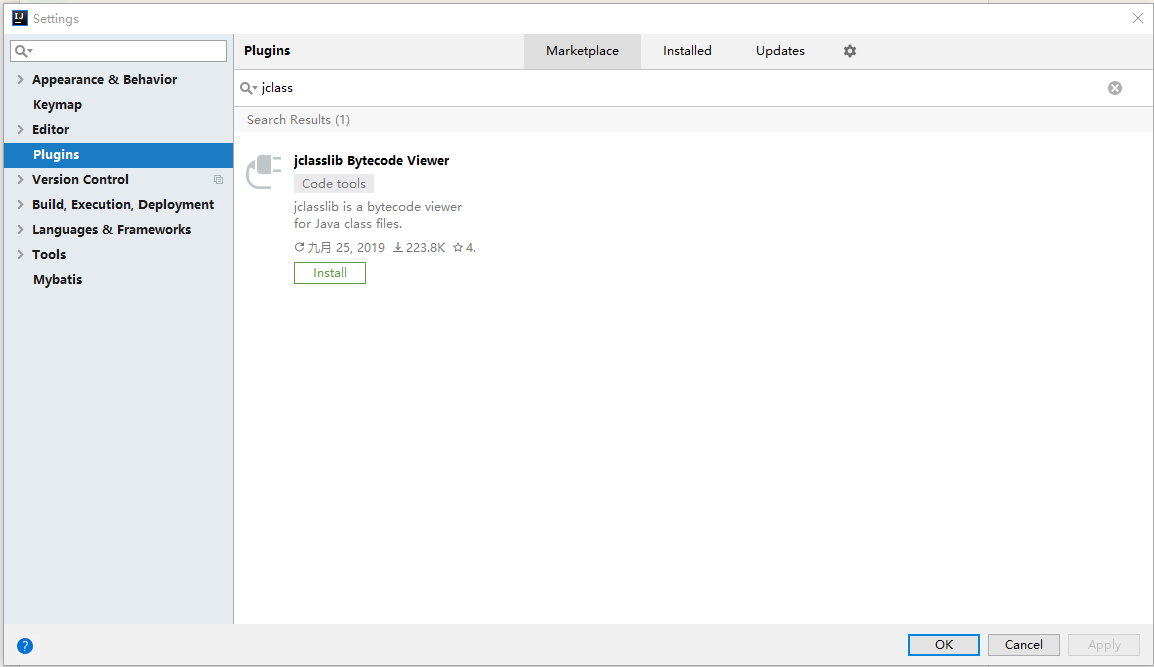
Task: Switch to the Marketplace tab
Action: pyautogui.click(x=582, y=51)
